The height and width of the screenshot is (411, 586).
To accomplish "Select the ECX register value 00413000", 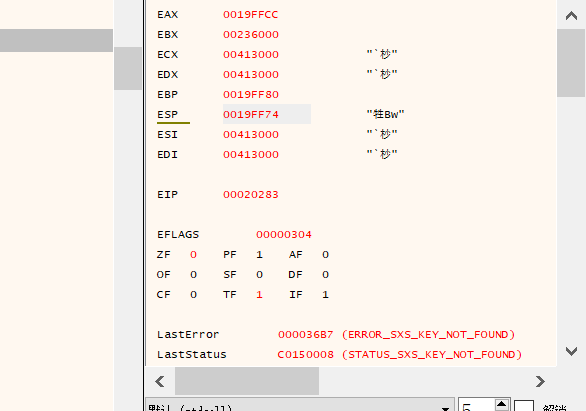I will click(x=251, y=55).
